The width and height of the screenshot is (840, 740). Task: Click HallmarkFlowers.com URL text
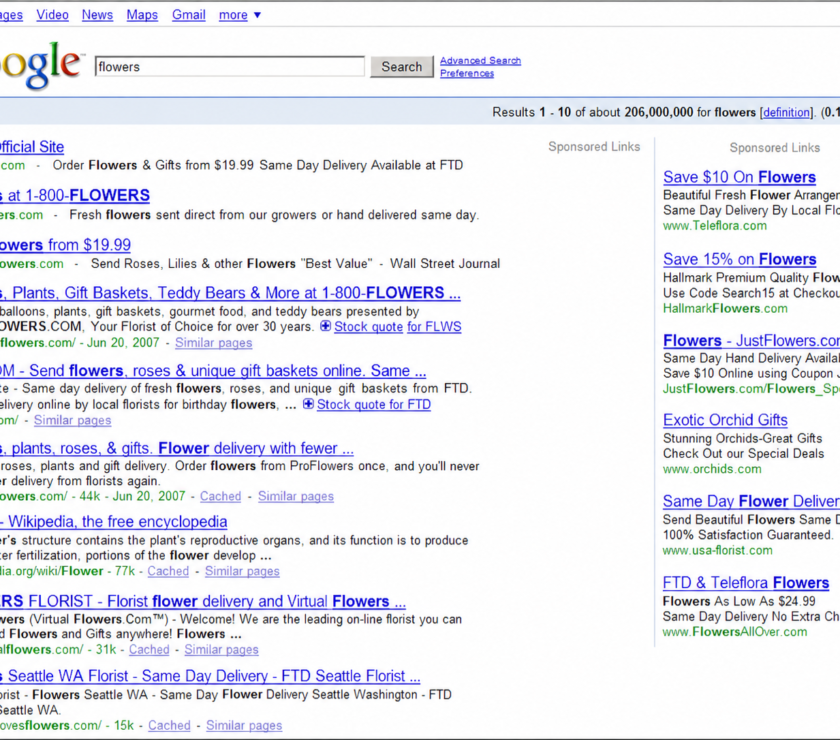pos(725,309)
